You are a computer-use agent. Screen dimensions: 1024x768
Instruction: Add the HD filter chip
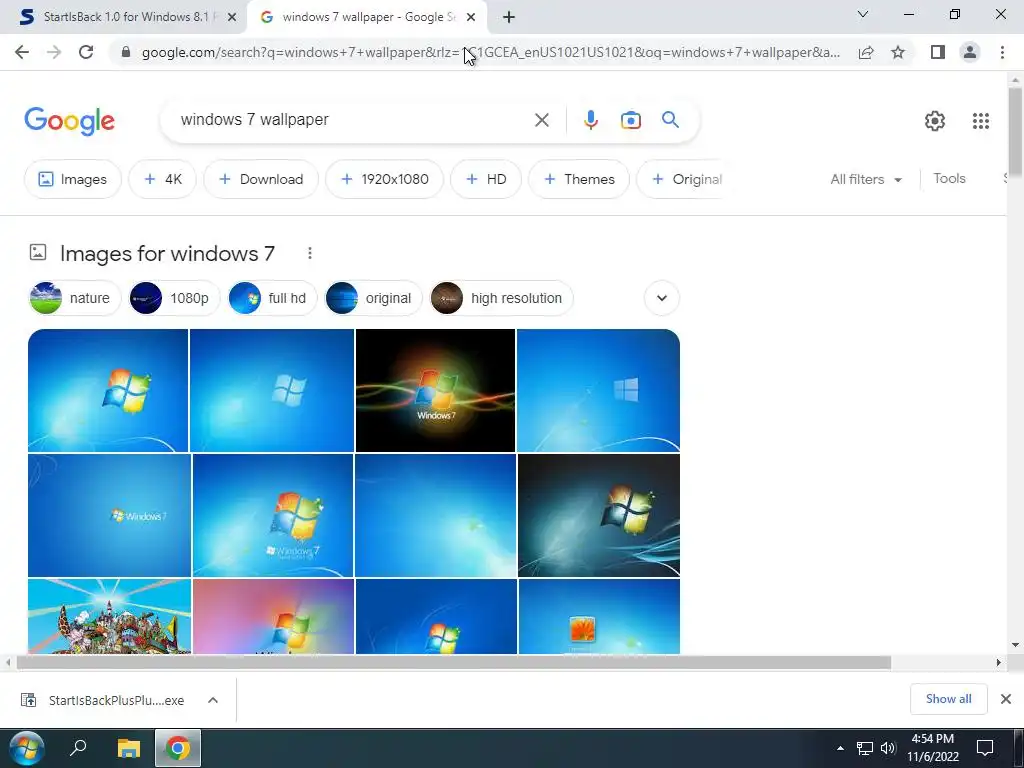pyautogui.click(x=486, y=179)
